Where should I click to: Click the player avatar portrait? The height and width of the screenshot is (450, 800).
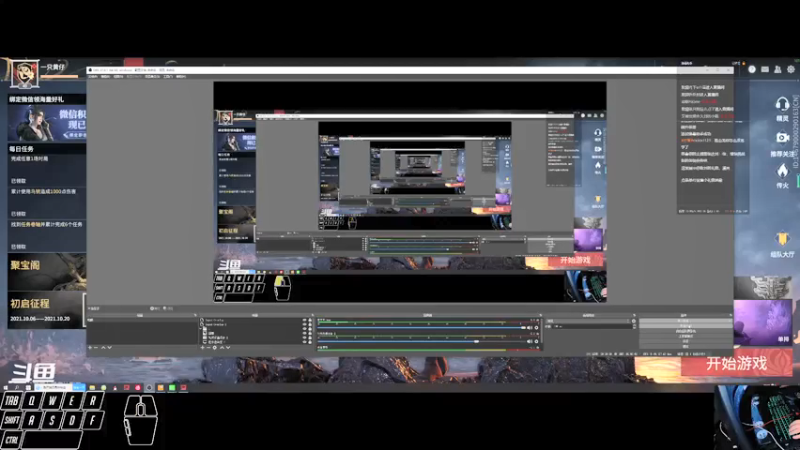pos(24,73)
